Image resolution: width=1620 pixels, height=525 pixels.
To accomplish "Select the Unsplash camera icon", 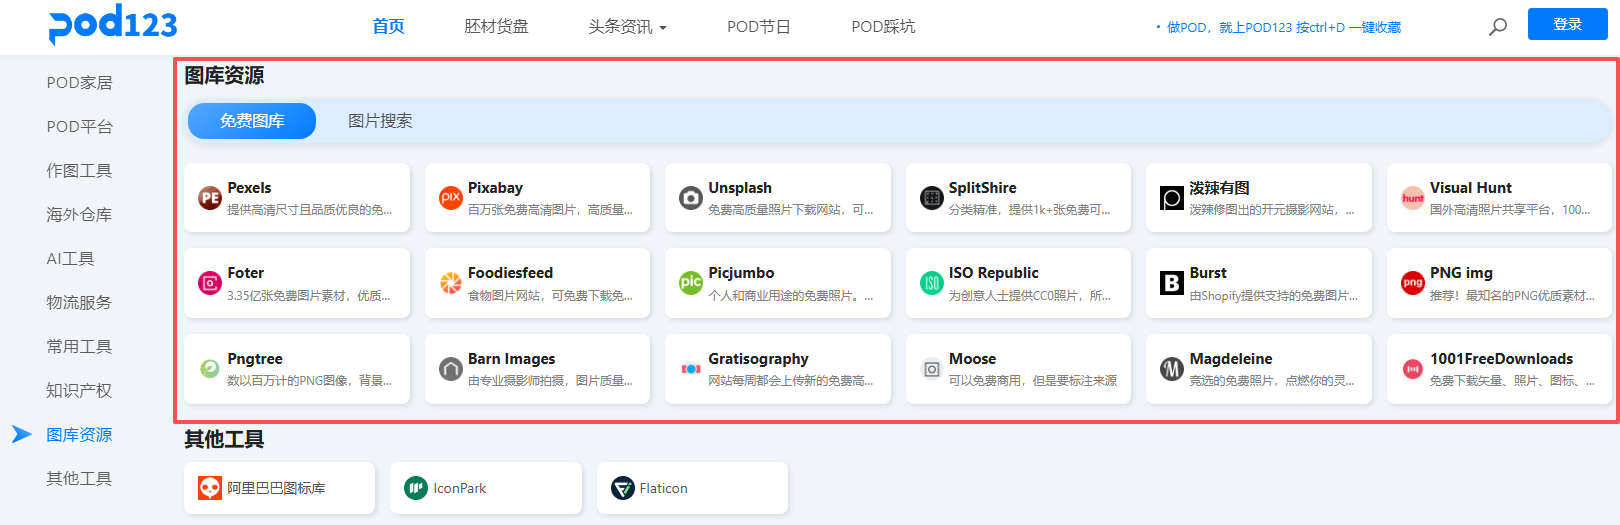I will 691,198.
